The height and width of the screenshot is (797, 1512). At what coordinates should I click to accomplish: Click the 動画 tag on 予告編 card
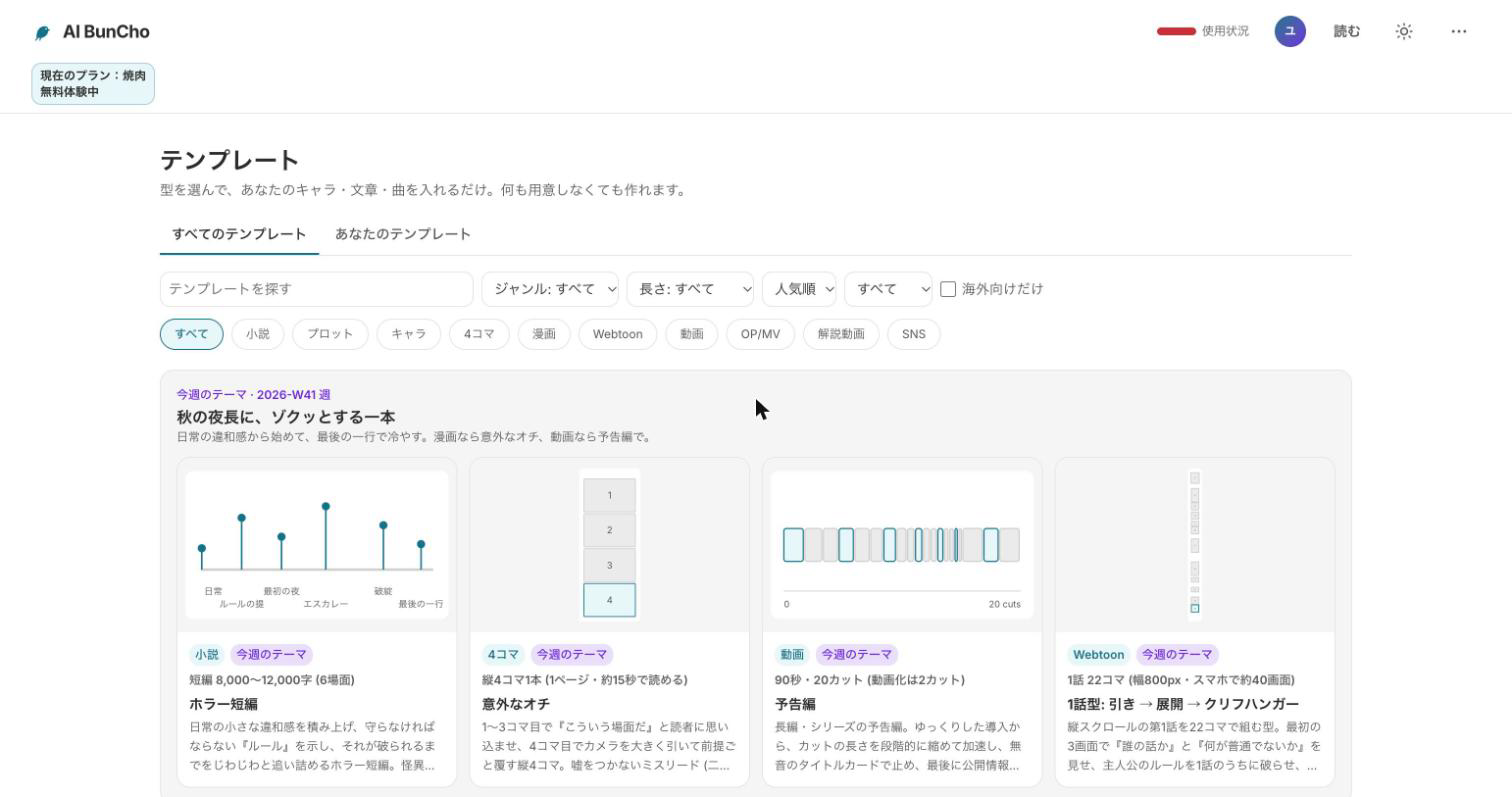coord(792,655)
